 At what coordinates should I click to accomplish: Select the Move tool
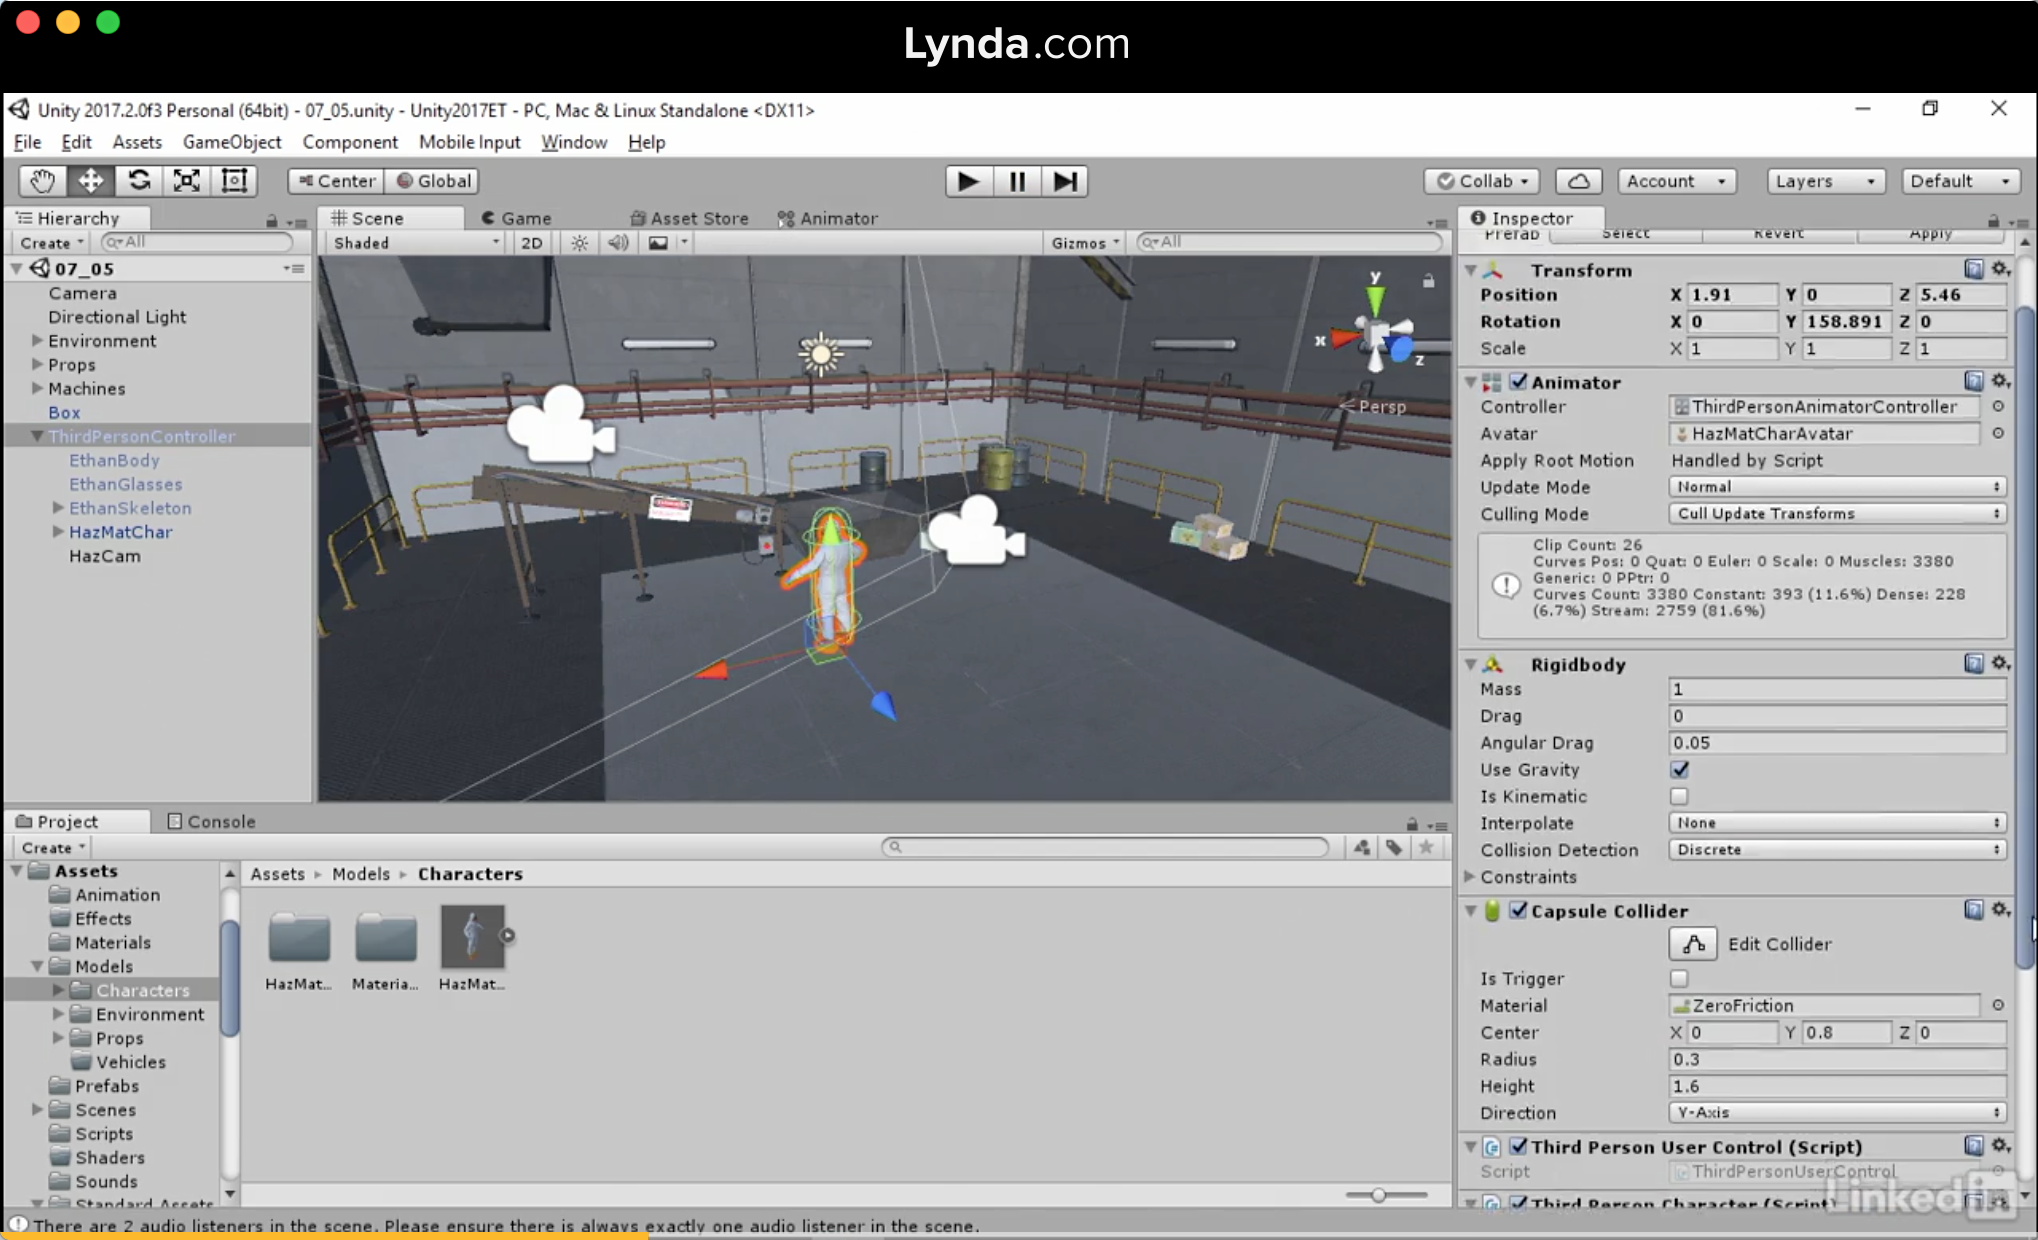tap(90, 181)
